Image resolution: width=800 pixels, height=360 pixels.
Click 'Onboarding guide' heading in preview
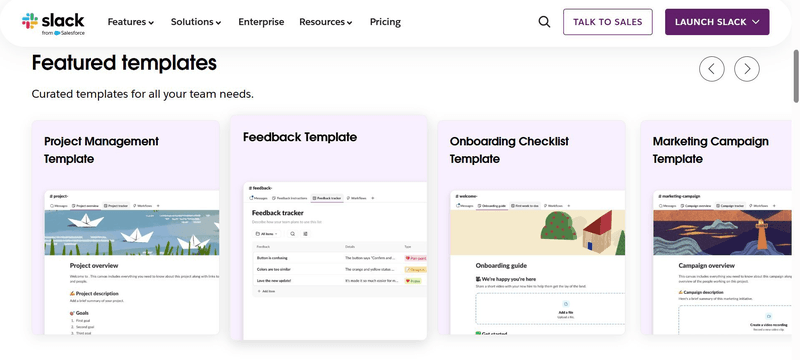(x=501, y=266)
